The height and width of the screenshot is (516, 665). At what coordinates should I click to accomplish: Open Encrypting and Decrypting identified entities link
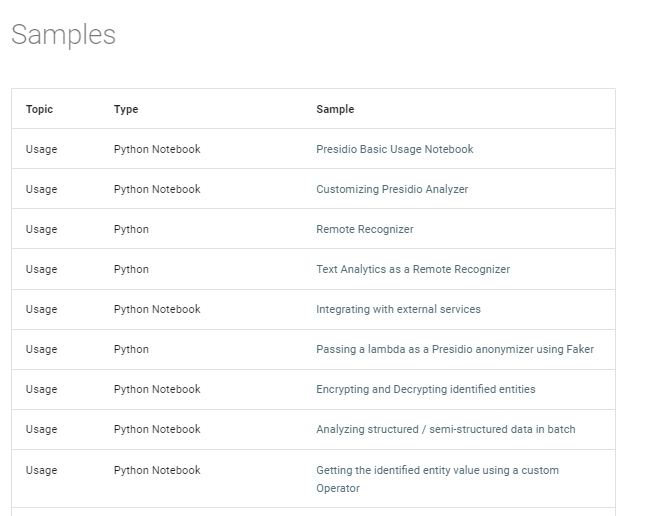click(426, 389)
